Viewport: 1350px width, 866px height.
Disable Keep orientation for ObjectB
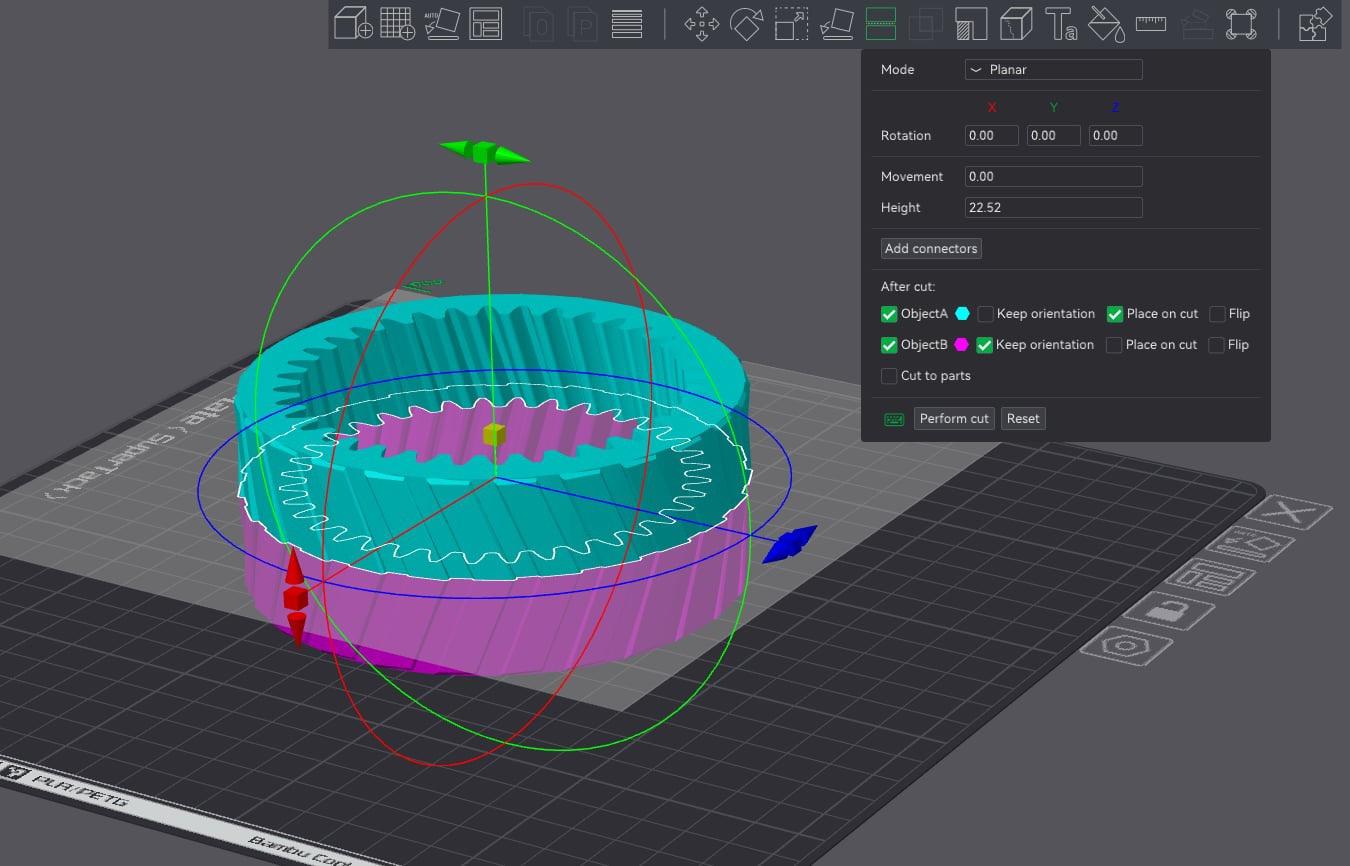pyautogui.click(x=985, y=345)
